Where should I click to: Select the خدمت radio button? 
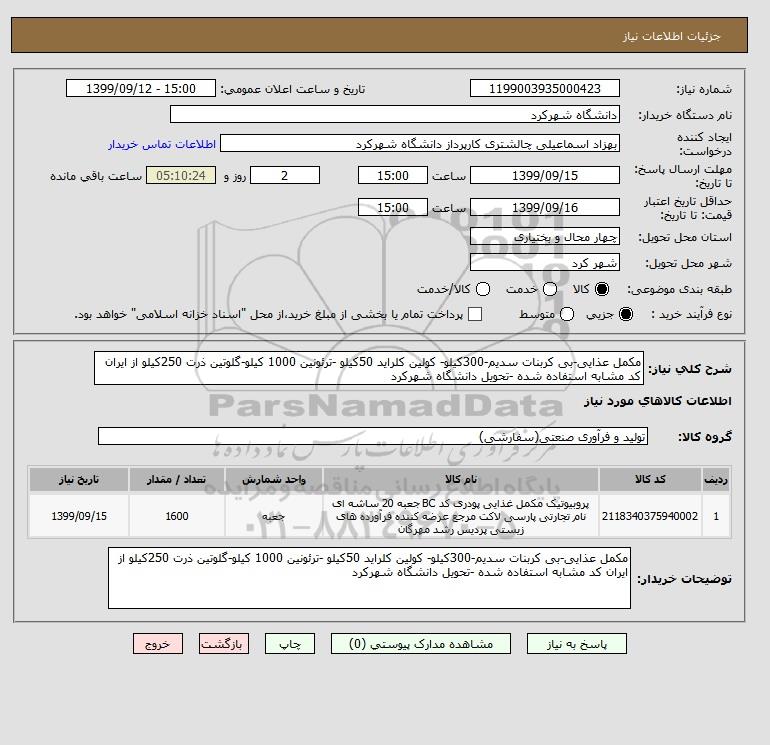coord(550,289)
